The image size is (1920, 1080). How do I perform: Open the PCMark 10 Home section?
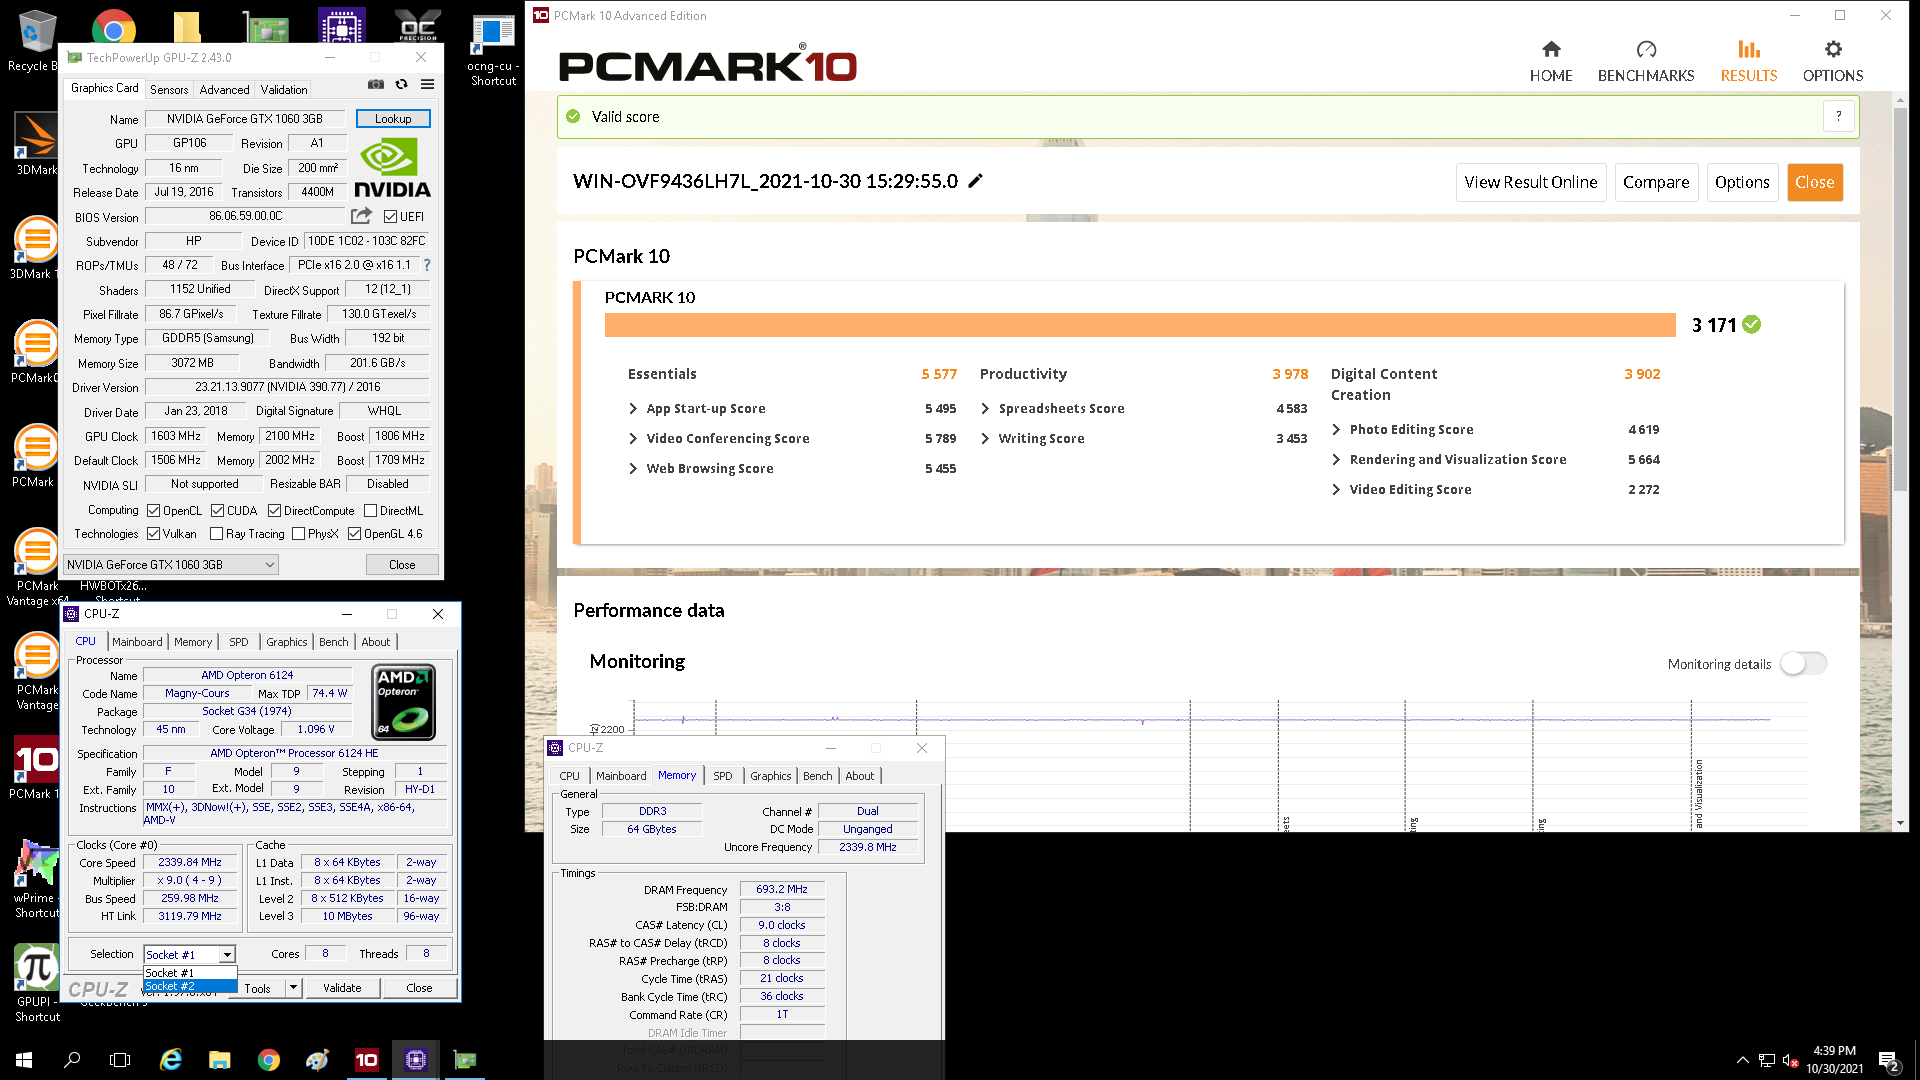1551,61
